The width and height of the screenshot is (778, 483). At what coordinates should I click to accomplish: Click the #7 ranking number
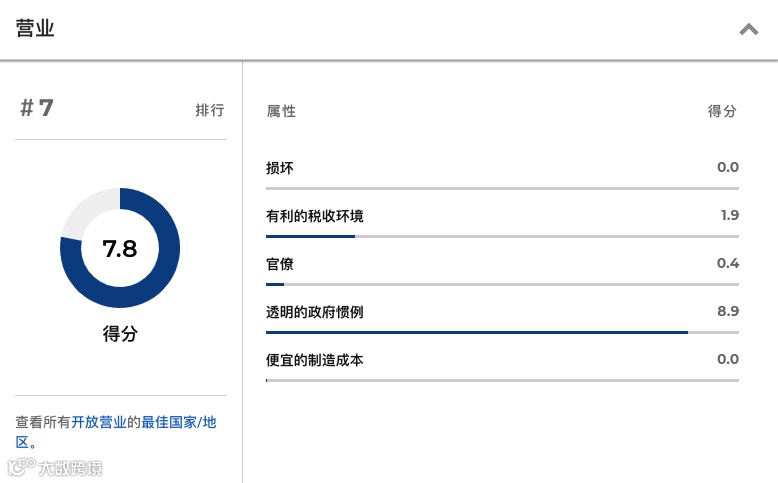(37, 109)
